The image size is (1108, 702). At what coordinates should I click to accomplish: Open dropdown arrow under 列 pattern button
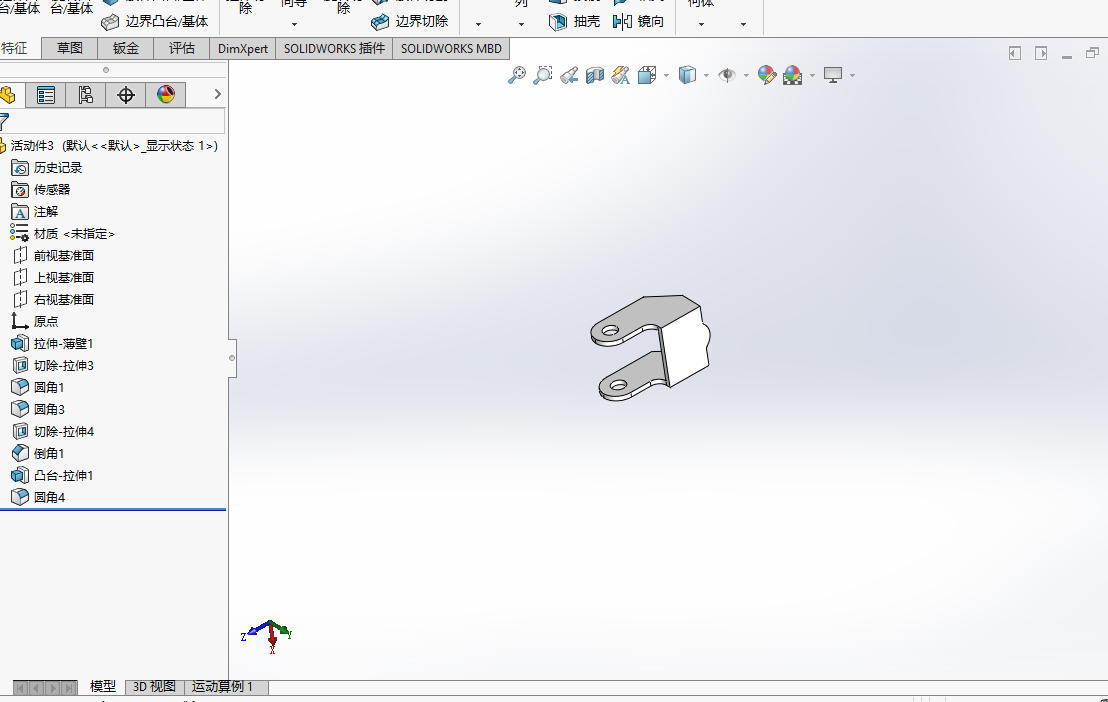(521, 24)
